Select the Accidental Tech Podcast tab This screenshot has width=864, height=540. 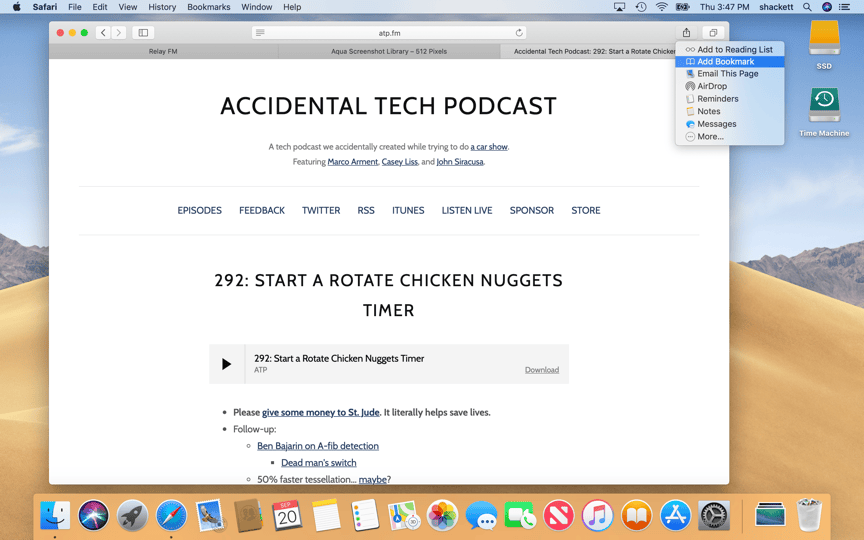click(x=594, y=51)
